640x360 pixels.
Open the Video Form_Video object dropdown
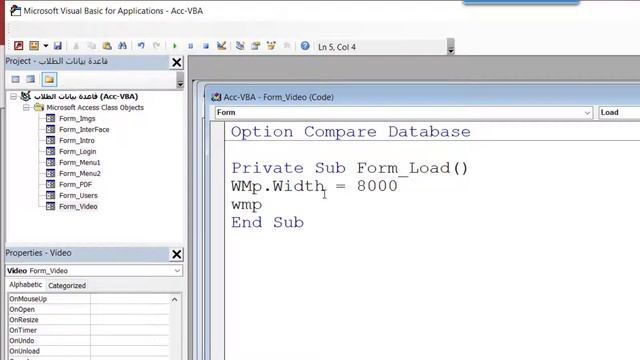click(x=177, y=271)
